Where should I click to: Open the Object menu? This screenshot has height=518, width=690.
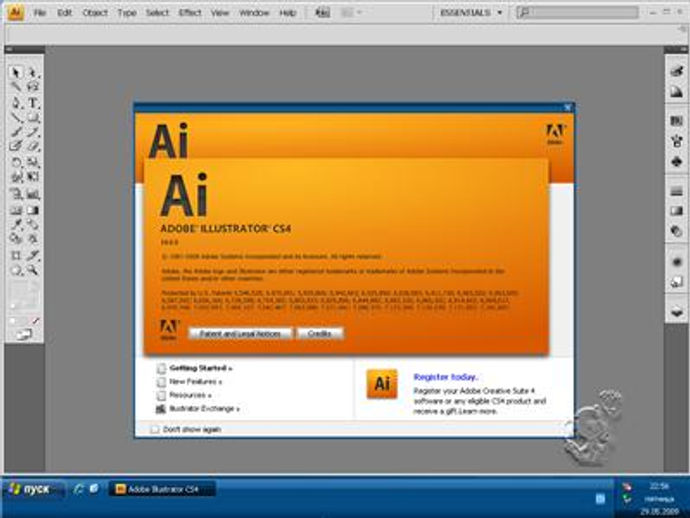coord(95,13)
